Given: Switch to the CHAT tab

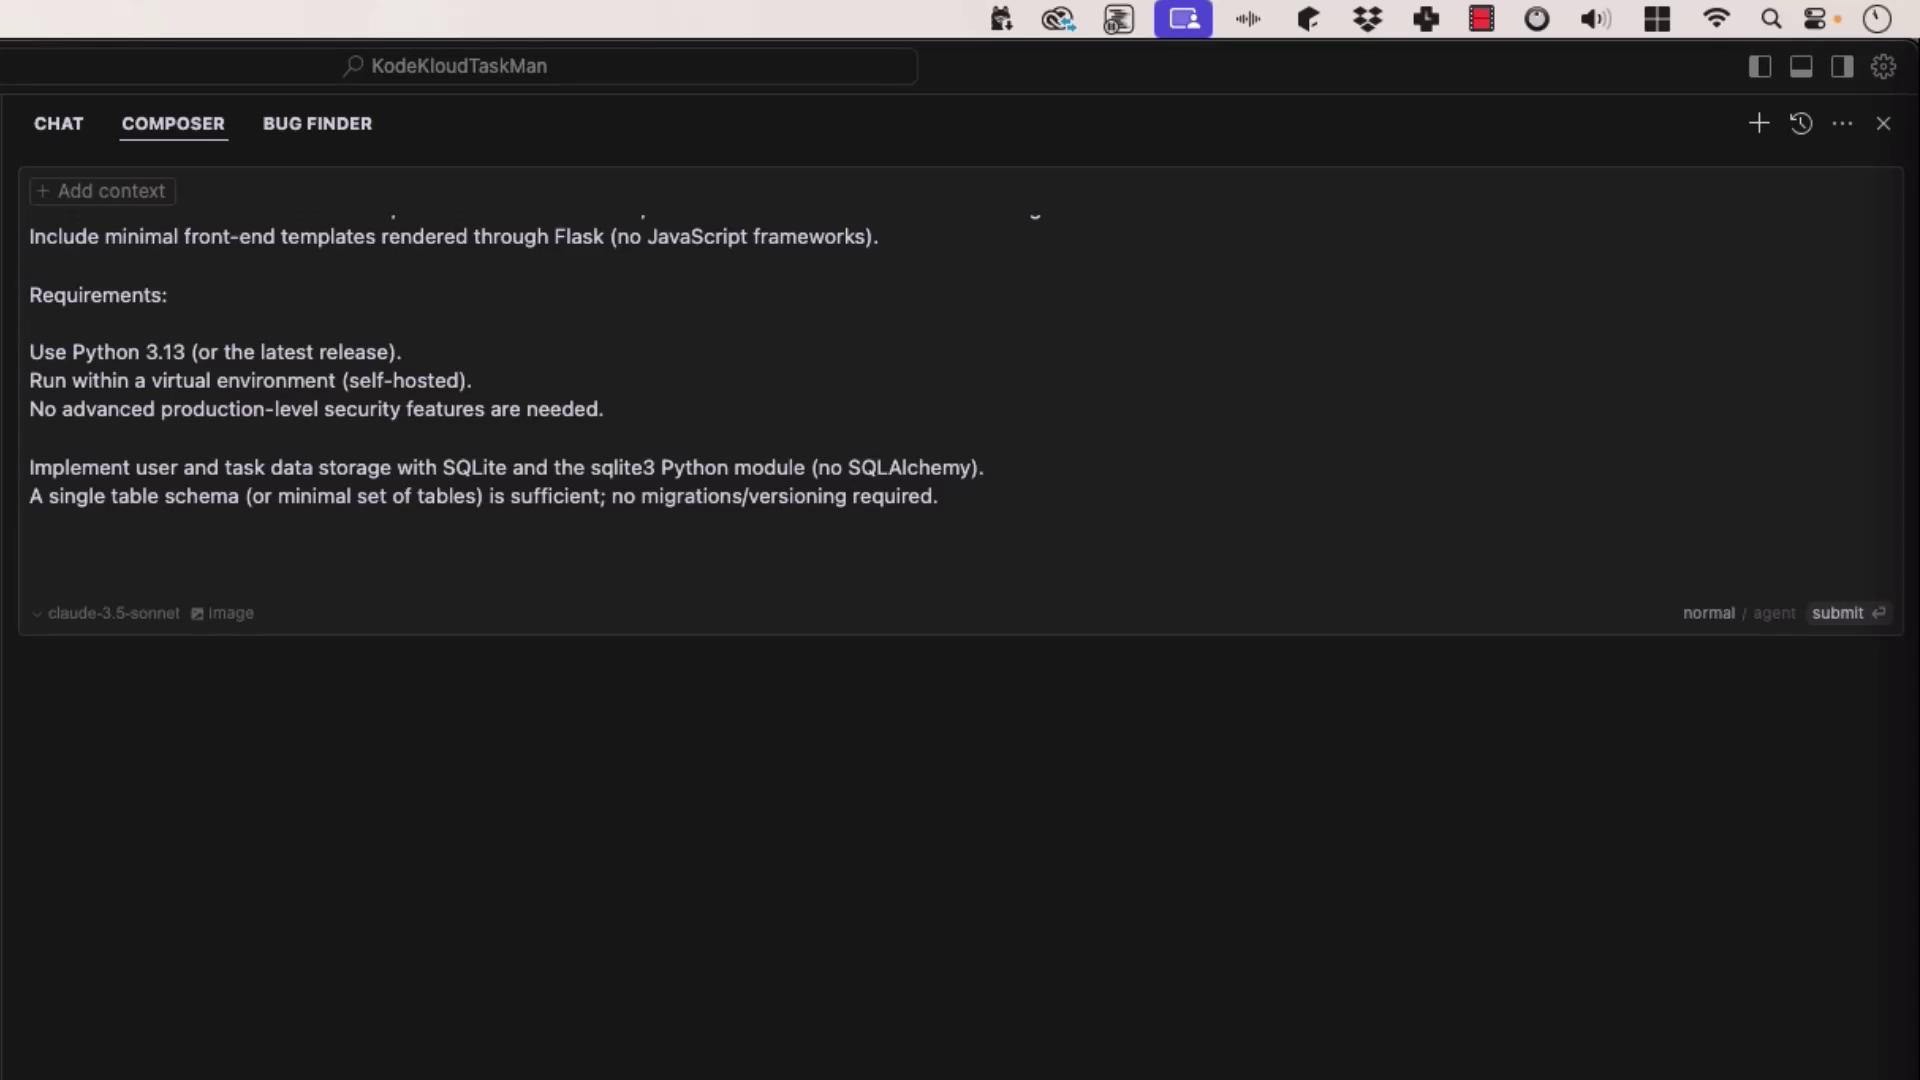Looking at the screenshot, I should [59, 123].
